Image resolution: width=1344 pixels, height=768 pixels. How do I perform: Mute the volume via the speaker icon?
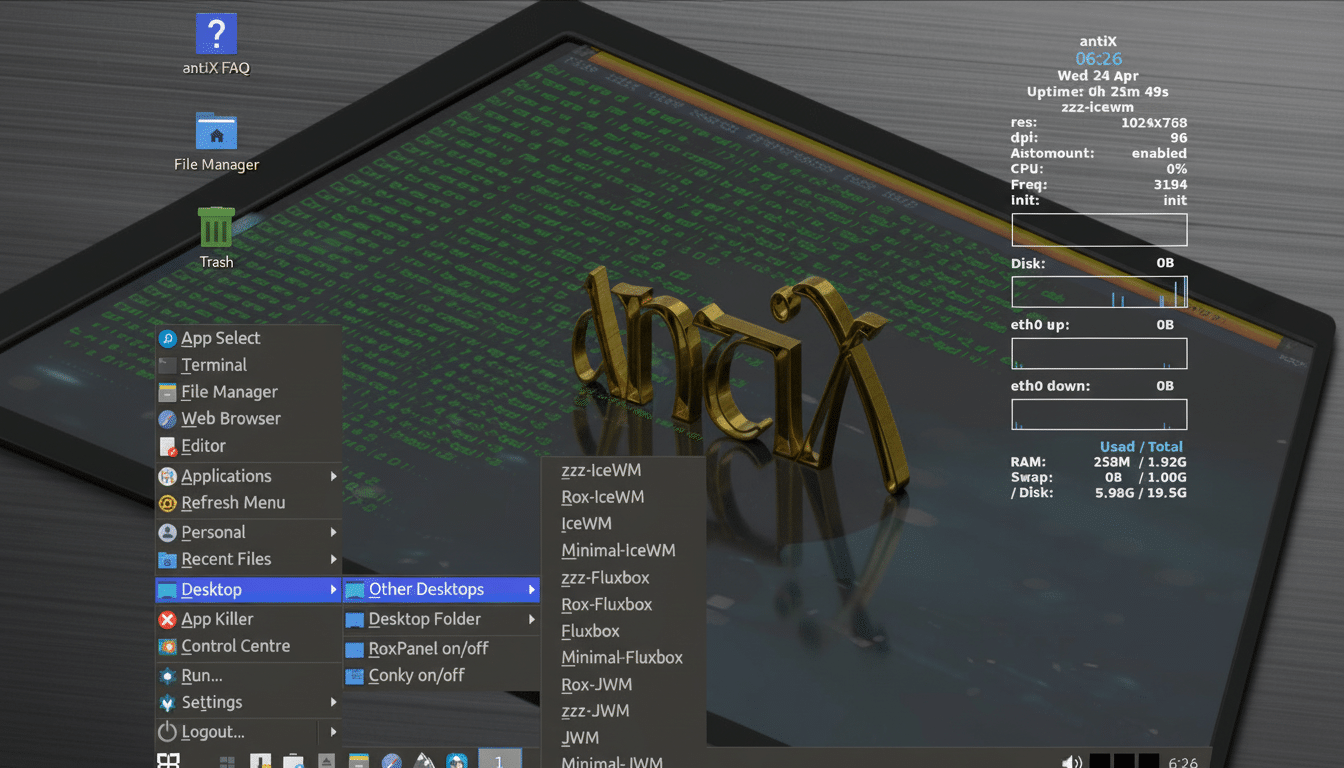click(1071, 761)
